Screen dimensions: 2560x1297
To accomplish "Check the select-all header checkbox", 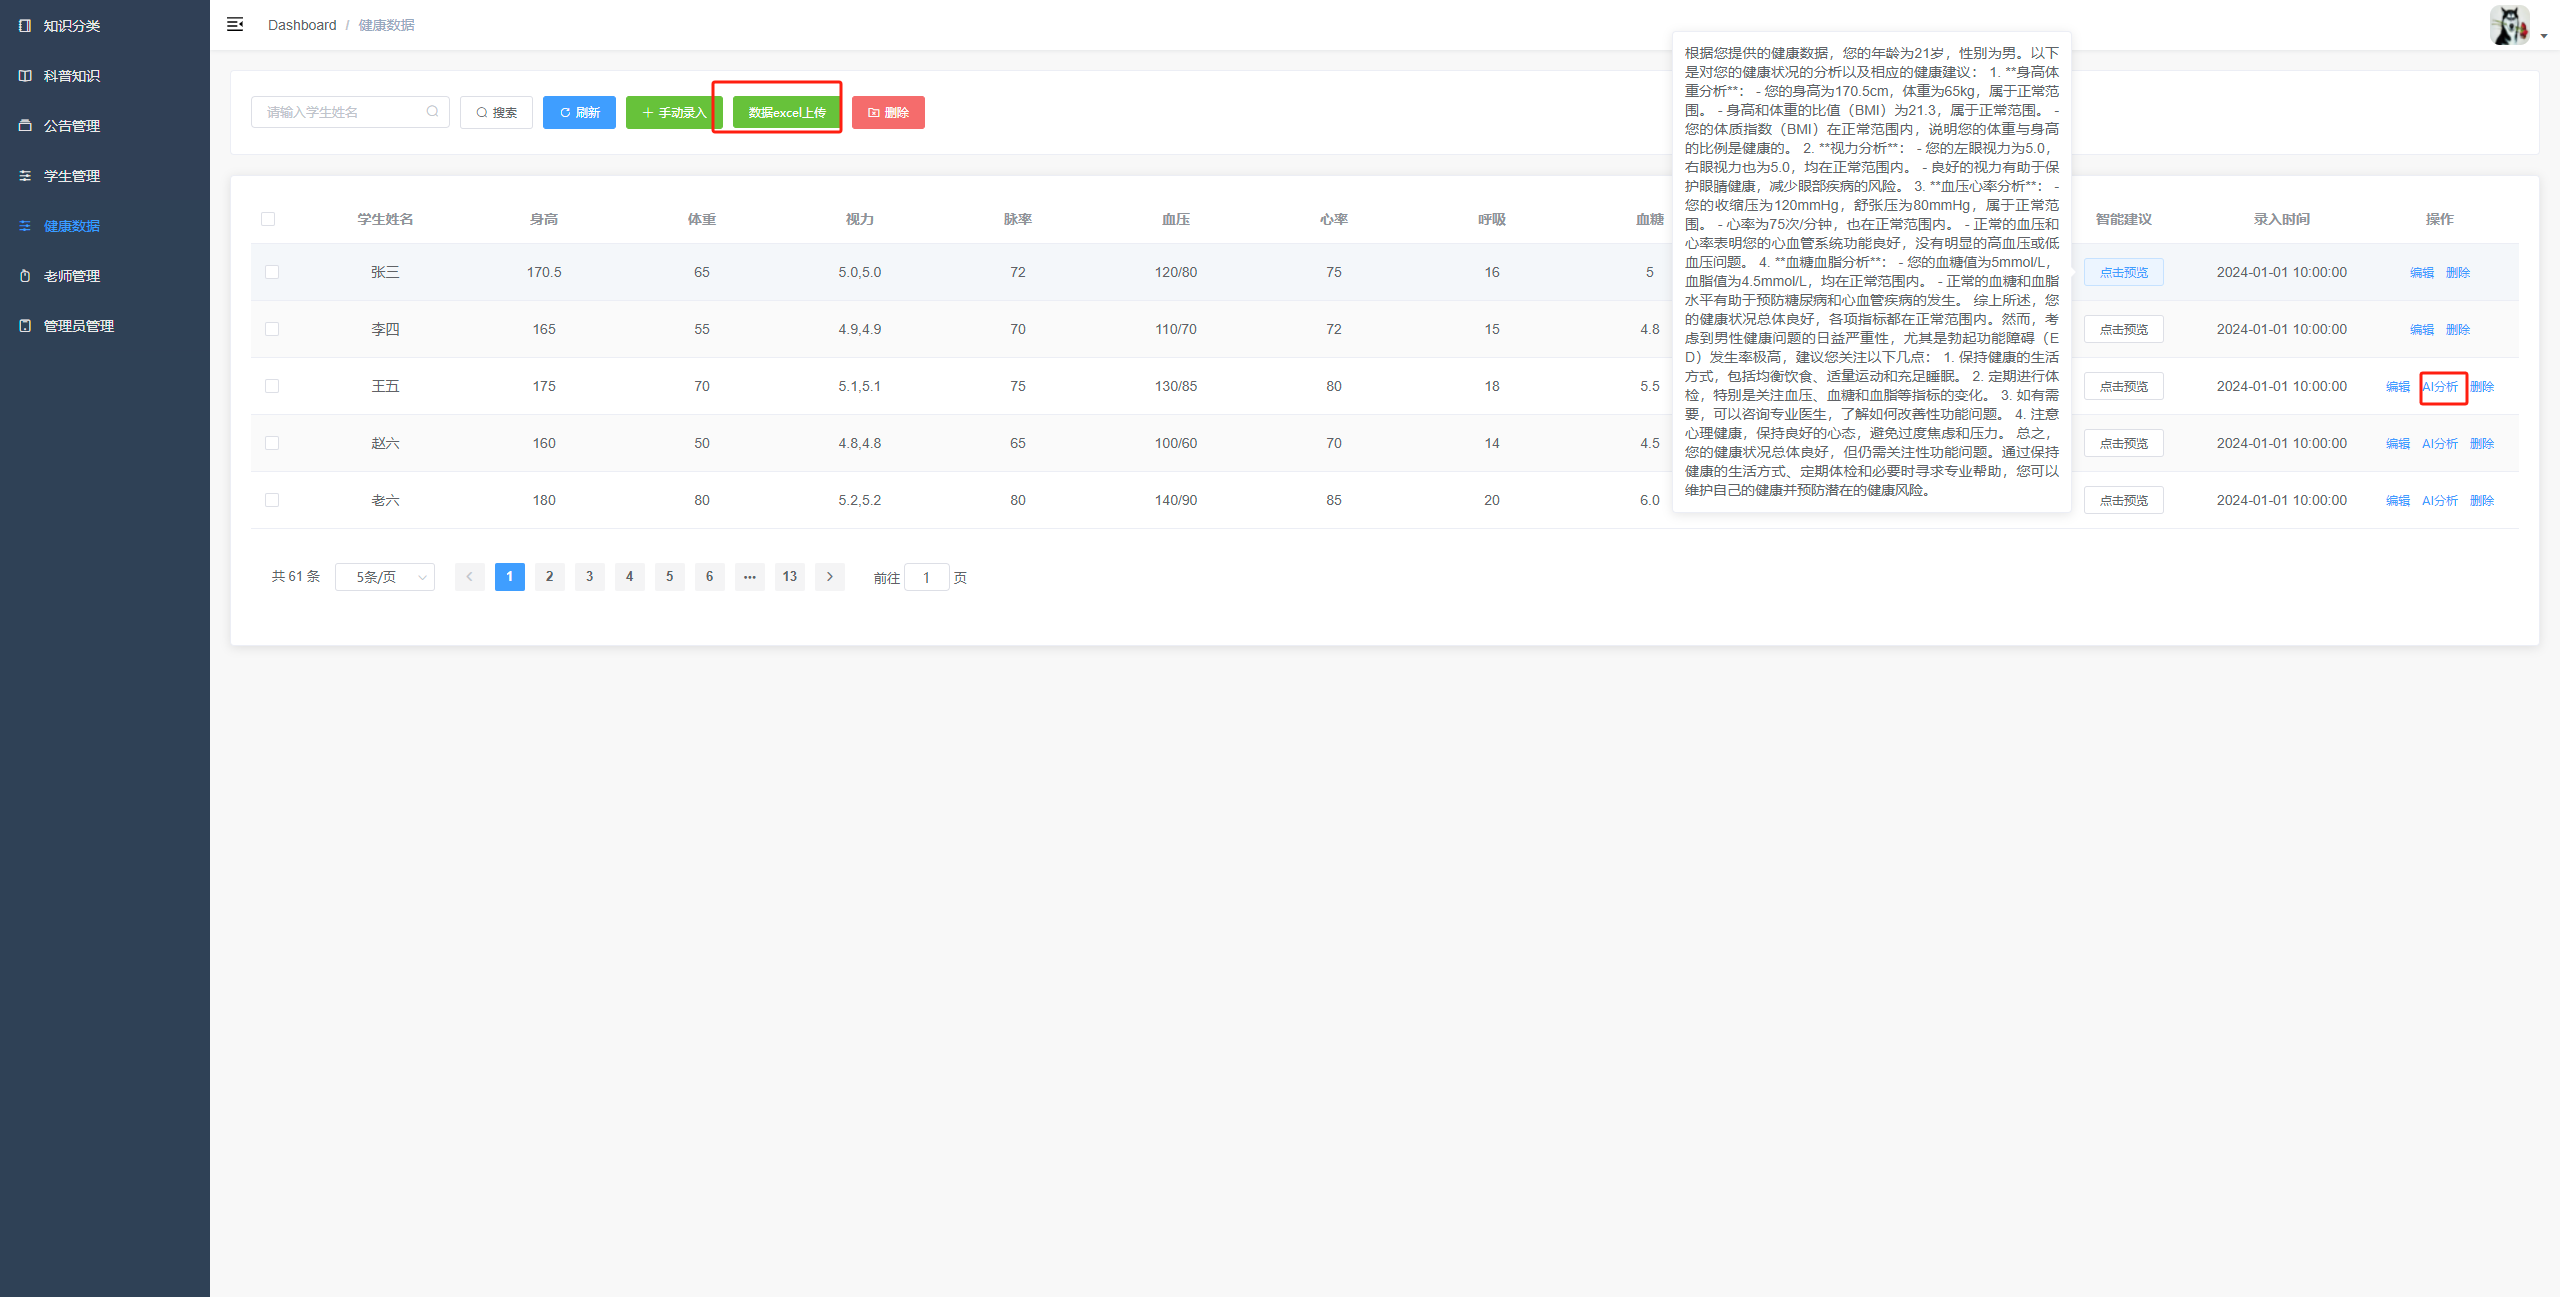I will pyautogui.click(x=268, y=219).
